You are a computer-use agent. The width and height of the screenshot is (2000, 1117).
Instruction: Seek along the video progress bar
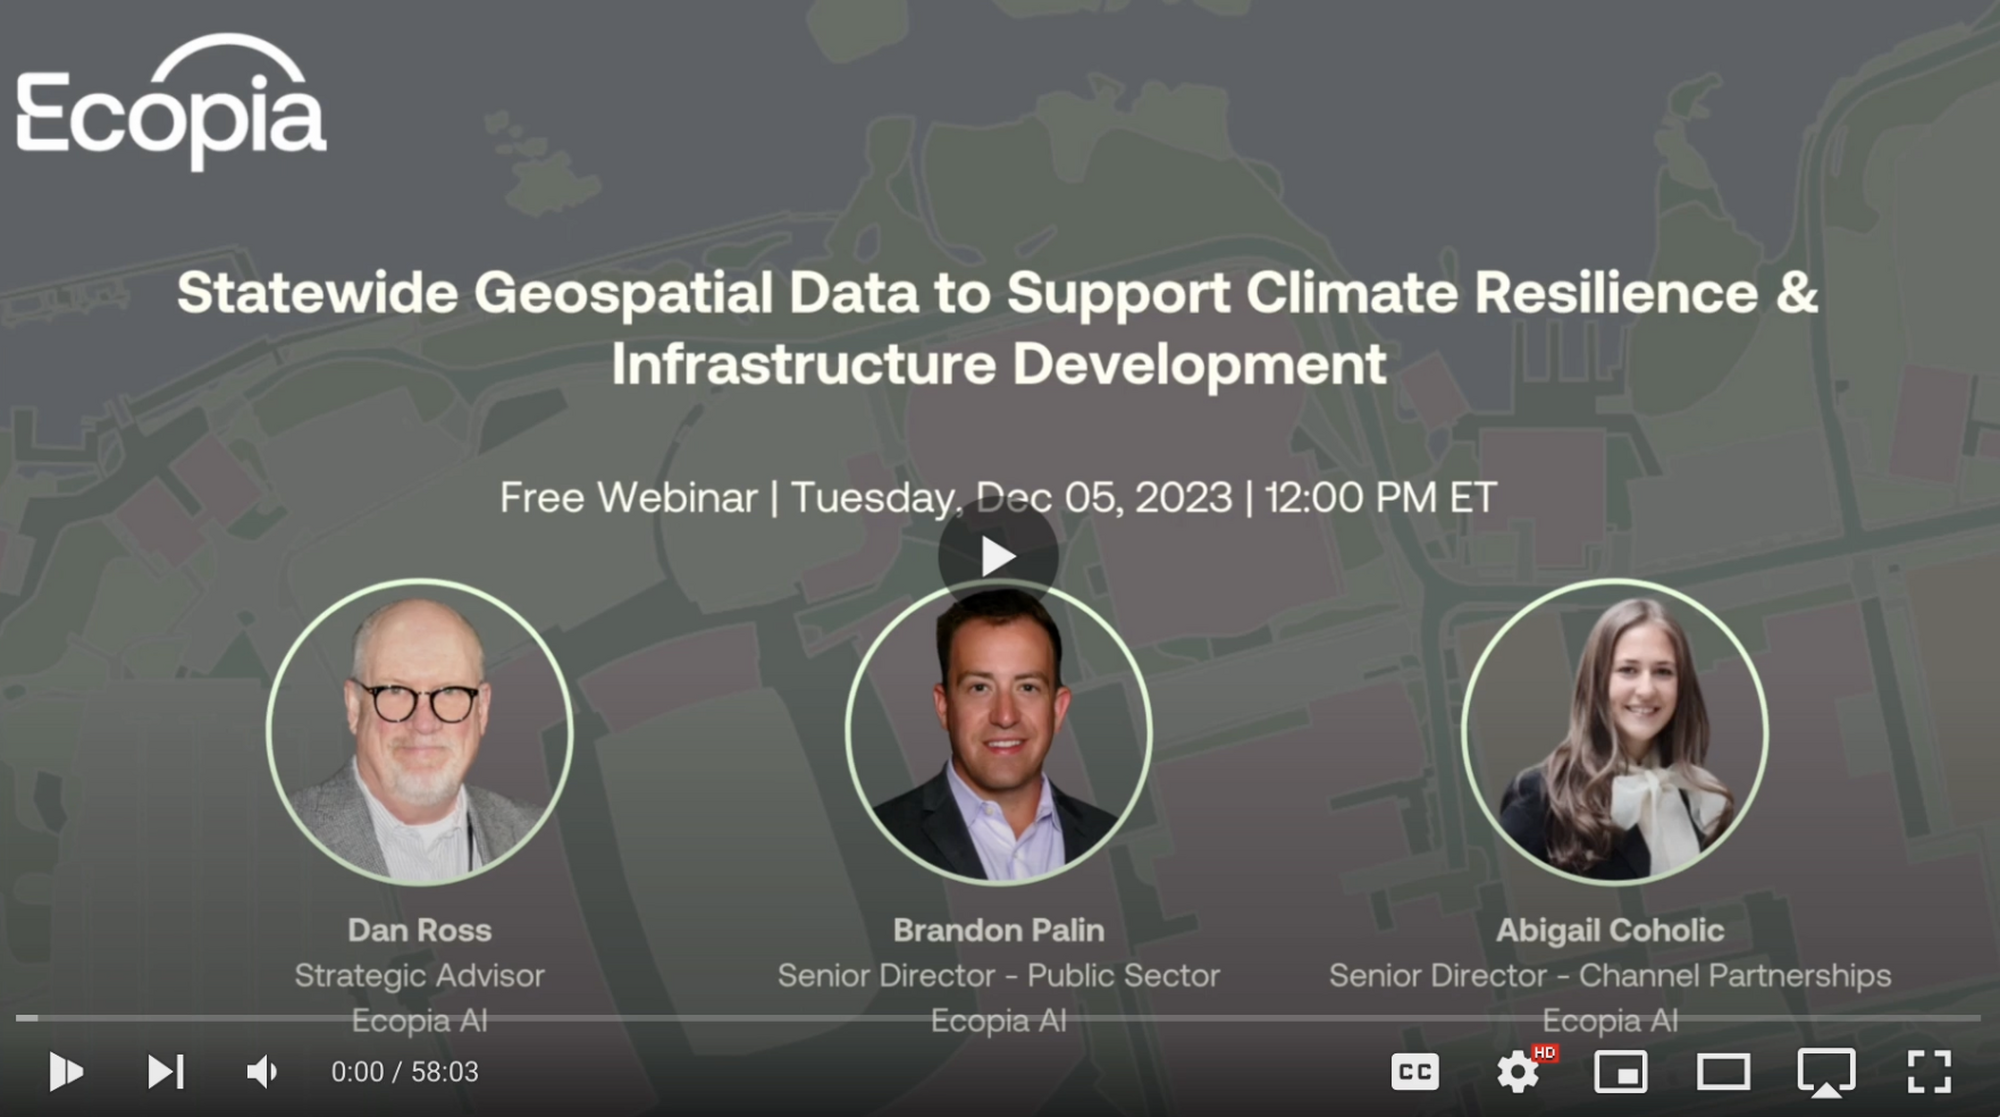pyautogui.click(x=998, y=1018)
